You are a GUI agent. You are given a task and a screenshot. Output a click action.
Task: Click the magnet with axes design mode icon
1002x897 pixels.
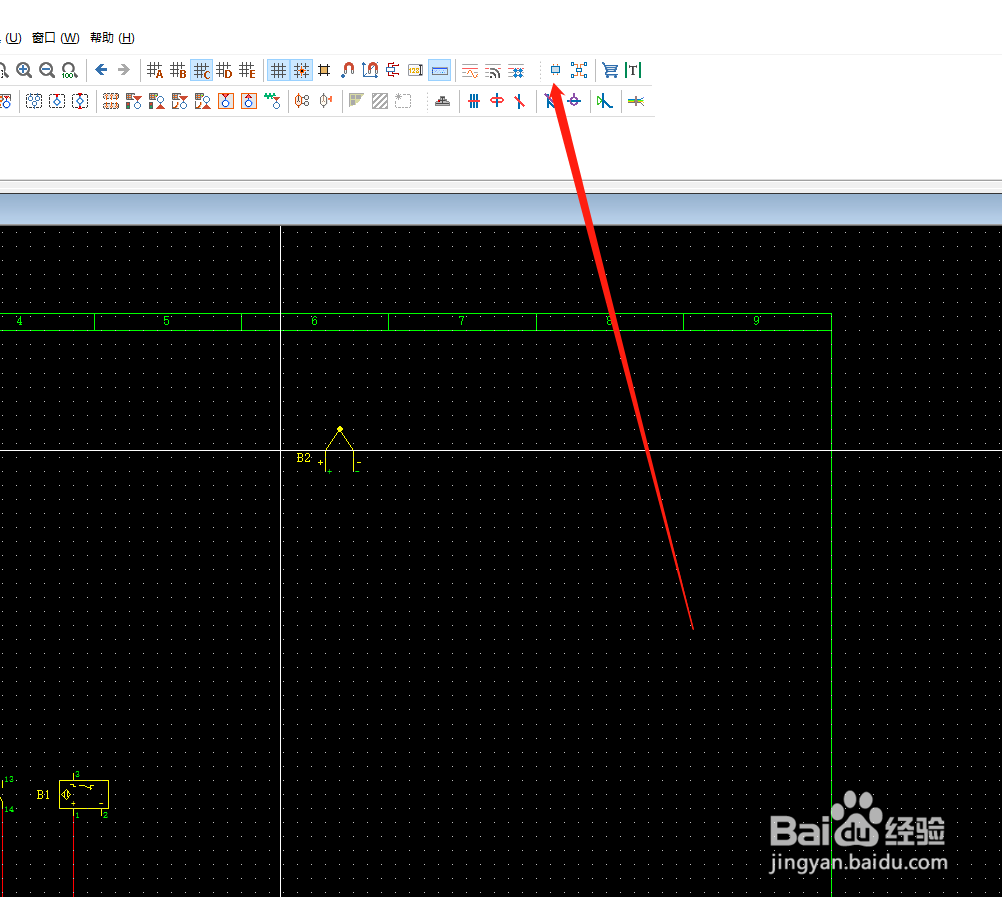(370, 70)
